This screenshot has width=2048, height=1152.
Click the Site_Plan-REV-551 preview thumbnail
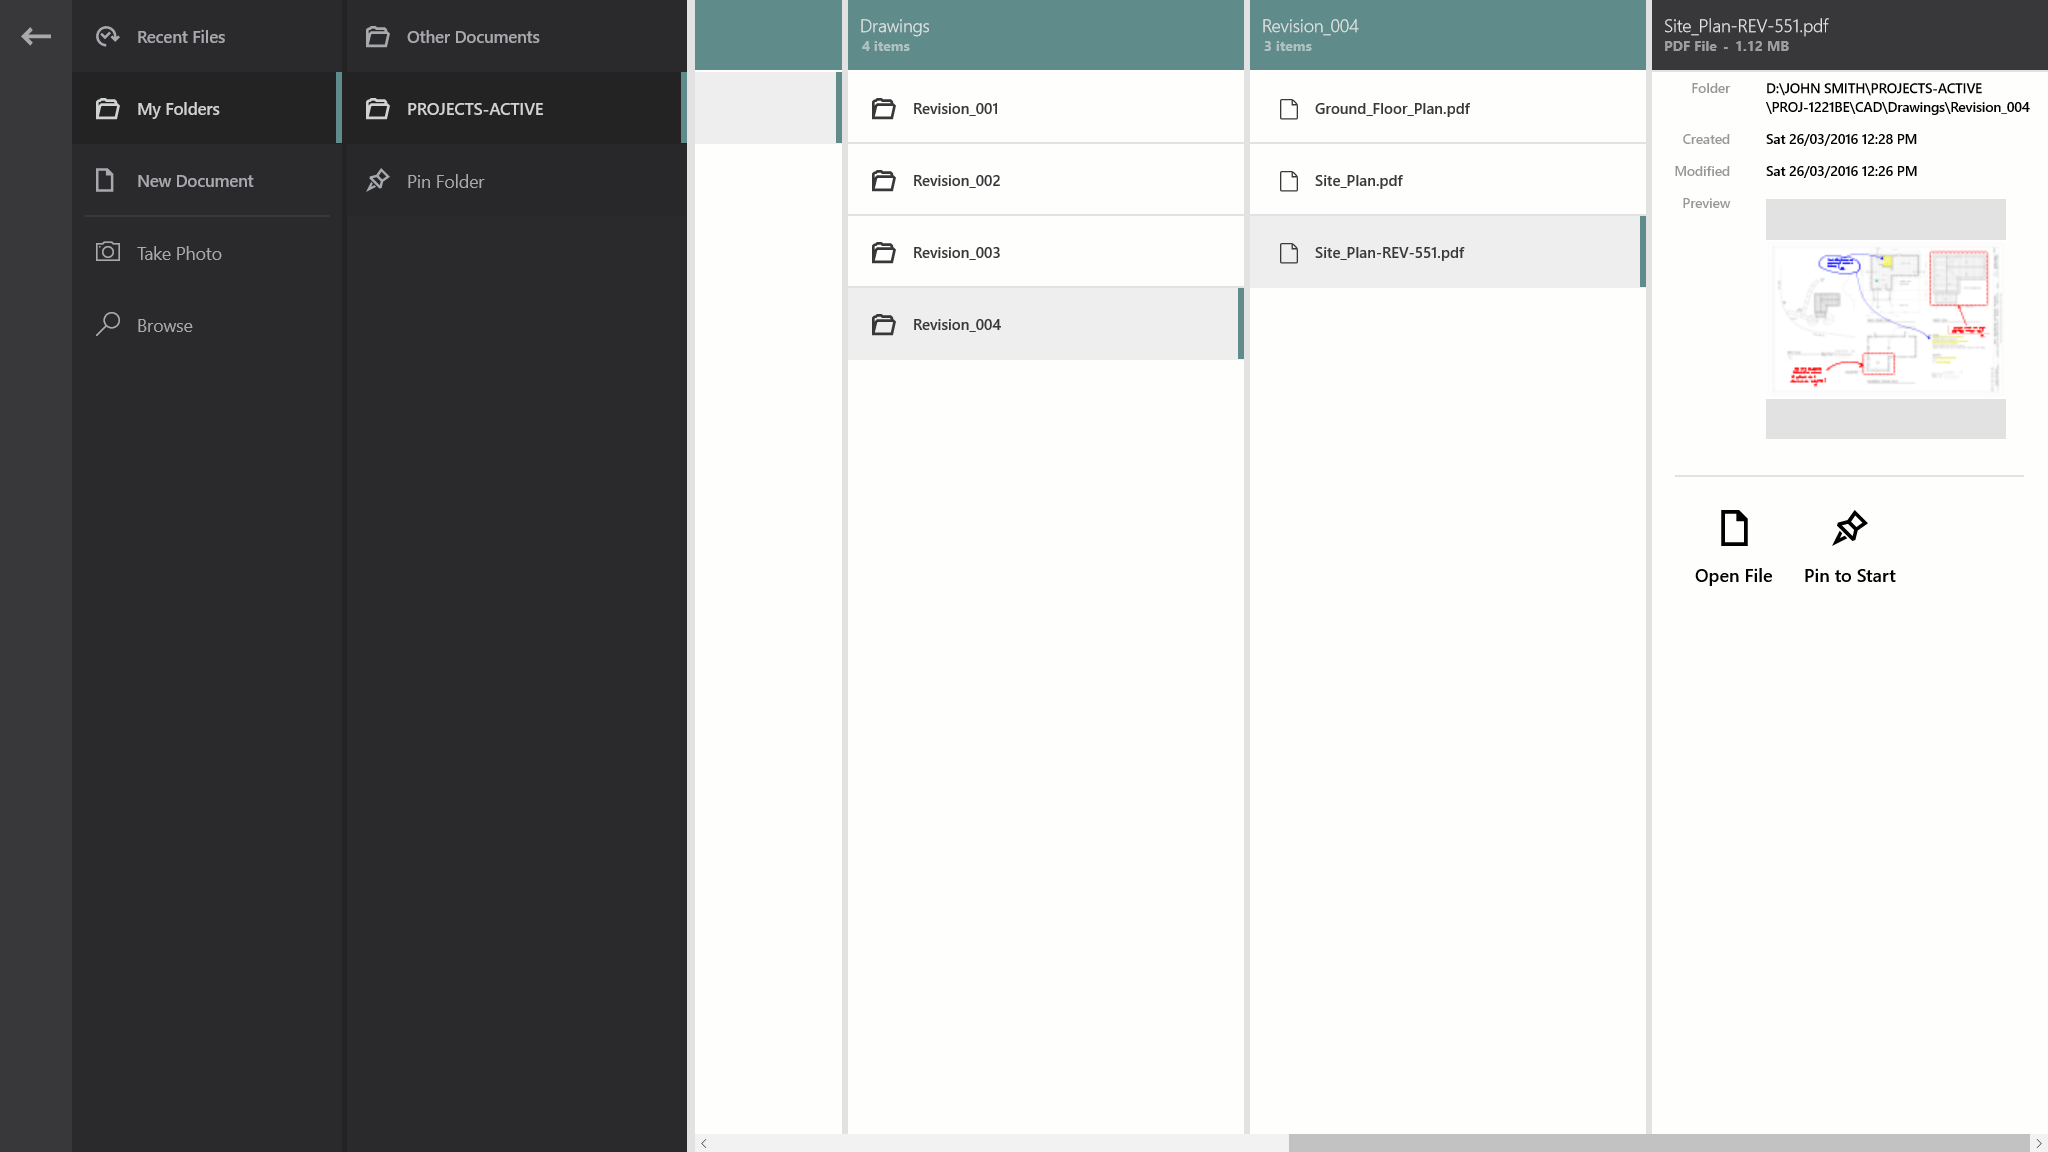coord(1885,319)
